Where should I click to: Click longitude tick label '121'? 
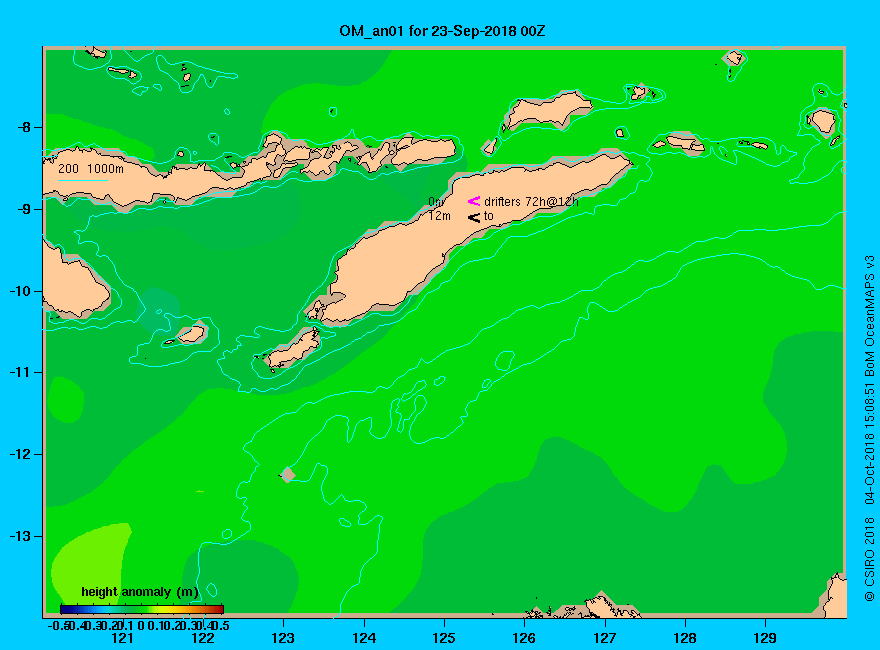pyautogui.click(x=122, y=638)
